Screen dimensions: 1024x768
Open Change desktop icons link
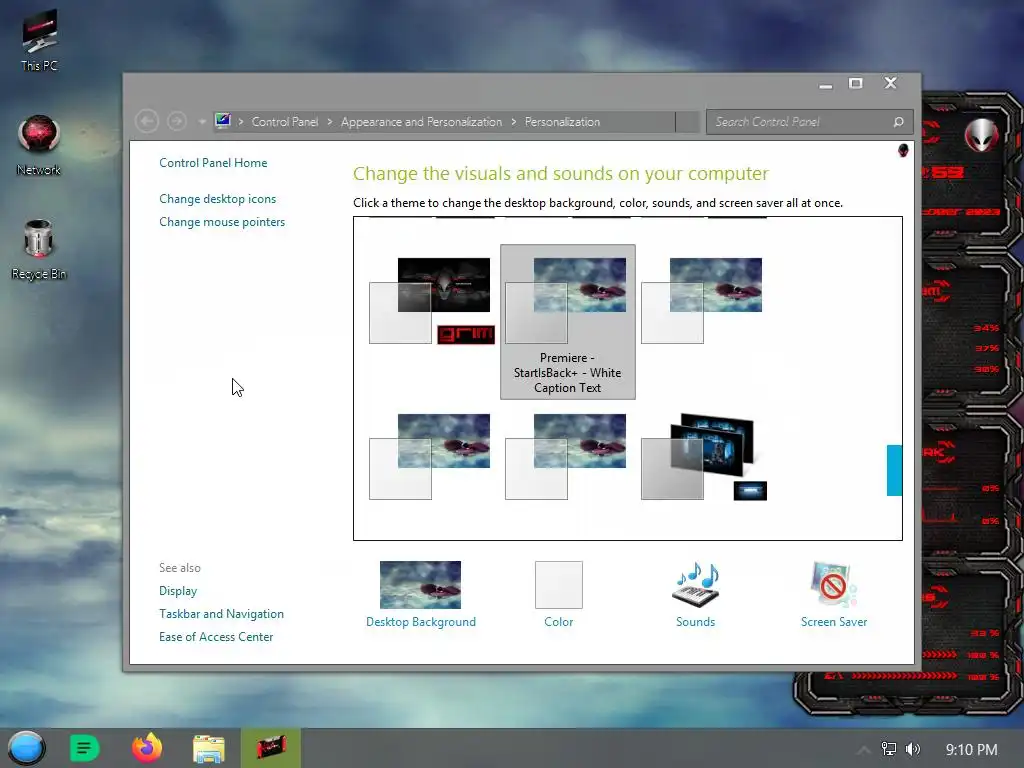(x=217, y=199)
